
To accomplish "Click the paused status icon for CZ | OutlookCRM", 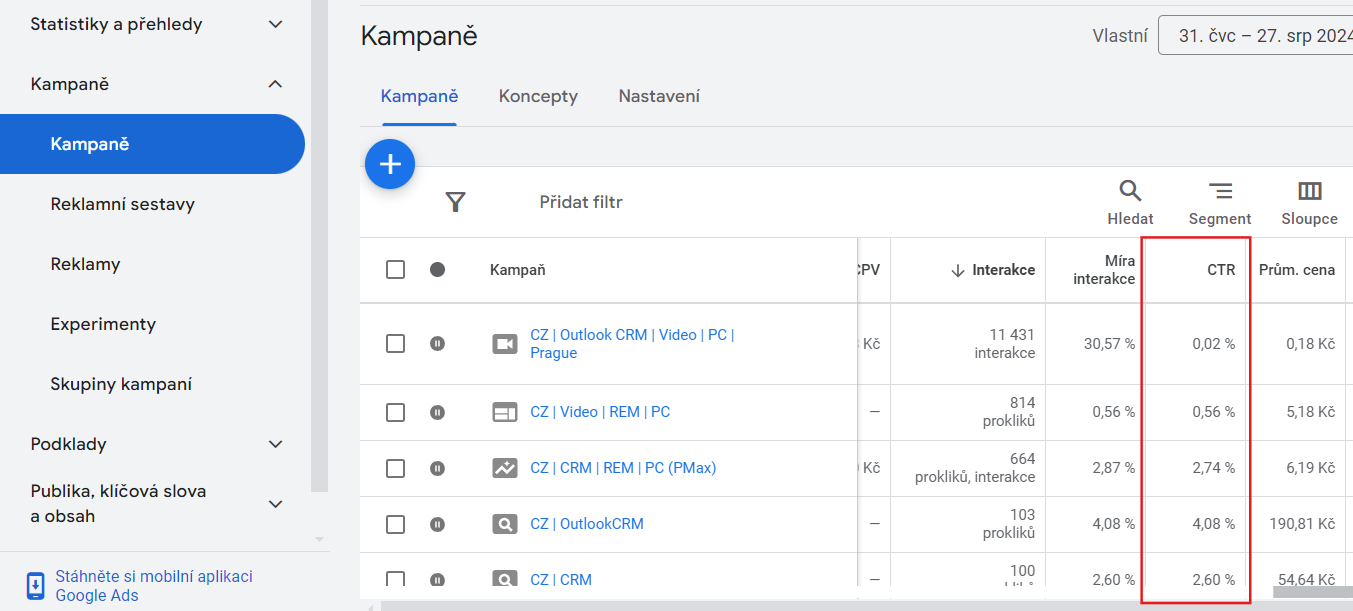I will coord(437,524).
